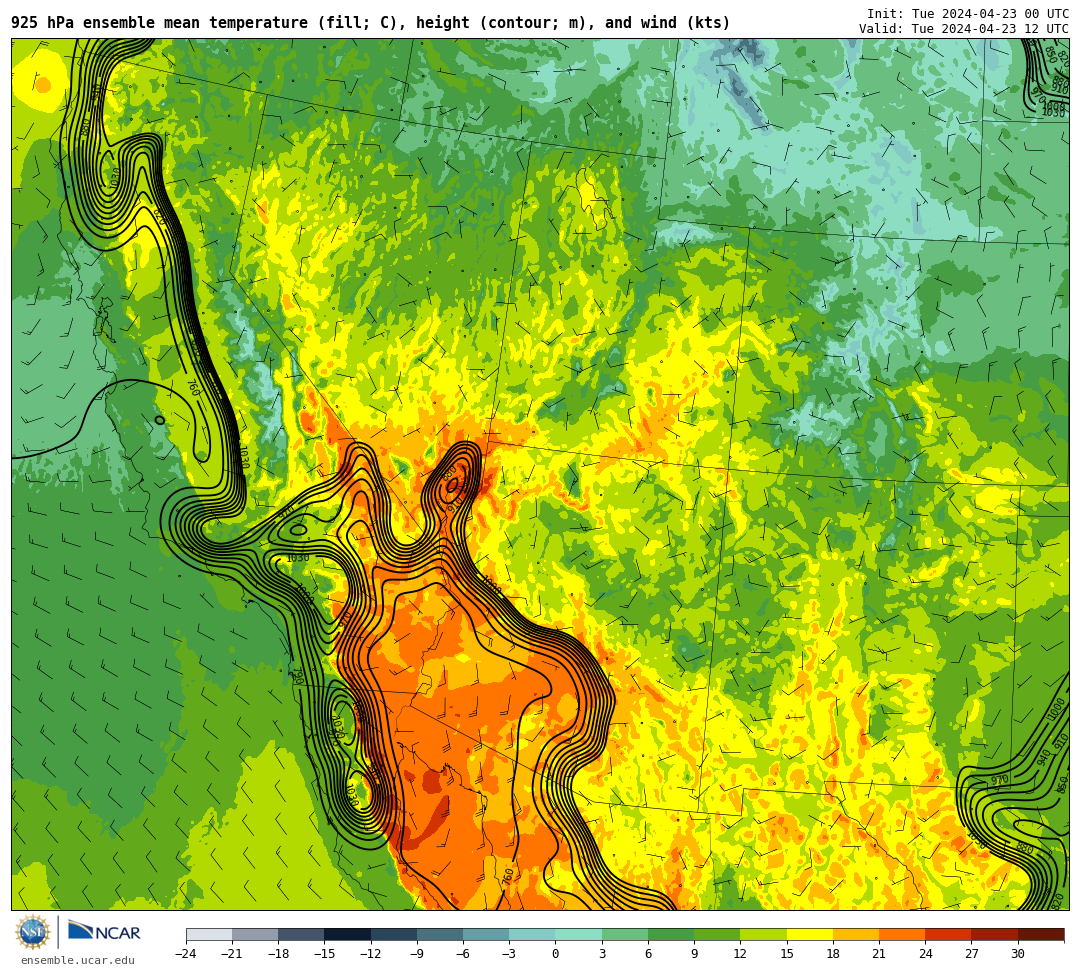This screenshot has height=973, width=1080.
Task: Click the colorbar swatch between 6 and 9
Action: 672,934
